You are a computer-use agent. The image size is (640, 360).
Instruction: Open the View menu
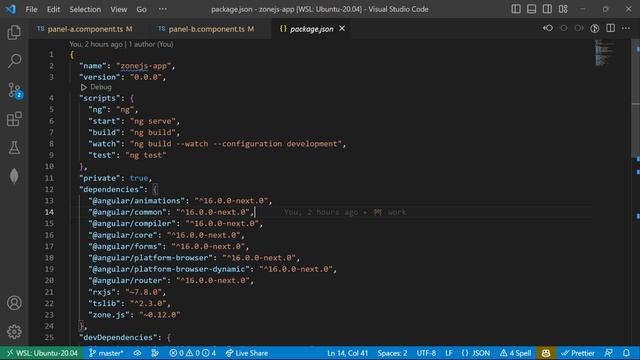[x=118, y=9]
